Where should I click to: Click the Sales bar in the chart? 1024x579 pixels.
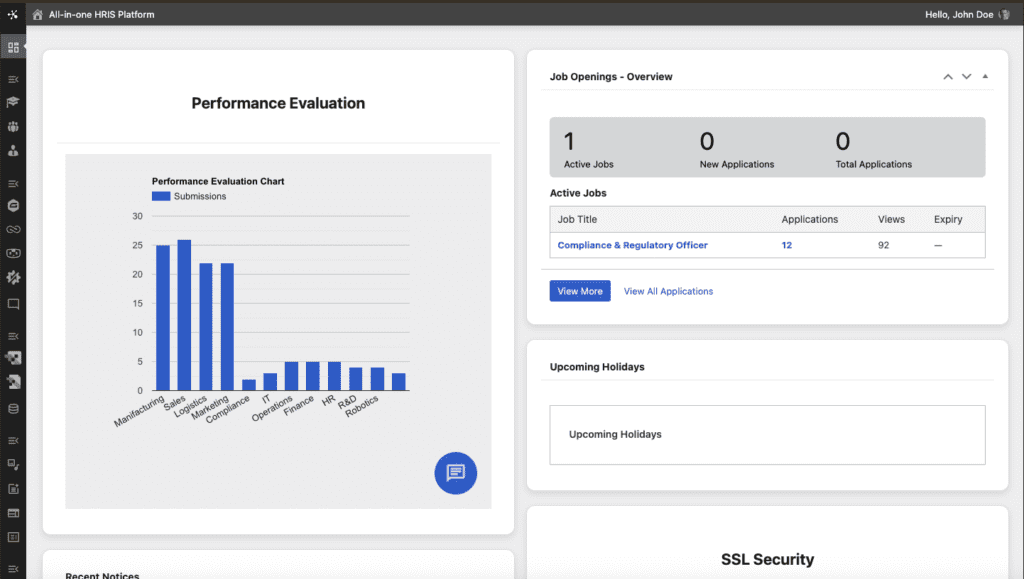click(x=184, y=315)
